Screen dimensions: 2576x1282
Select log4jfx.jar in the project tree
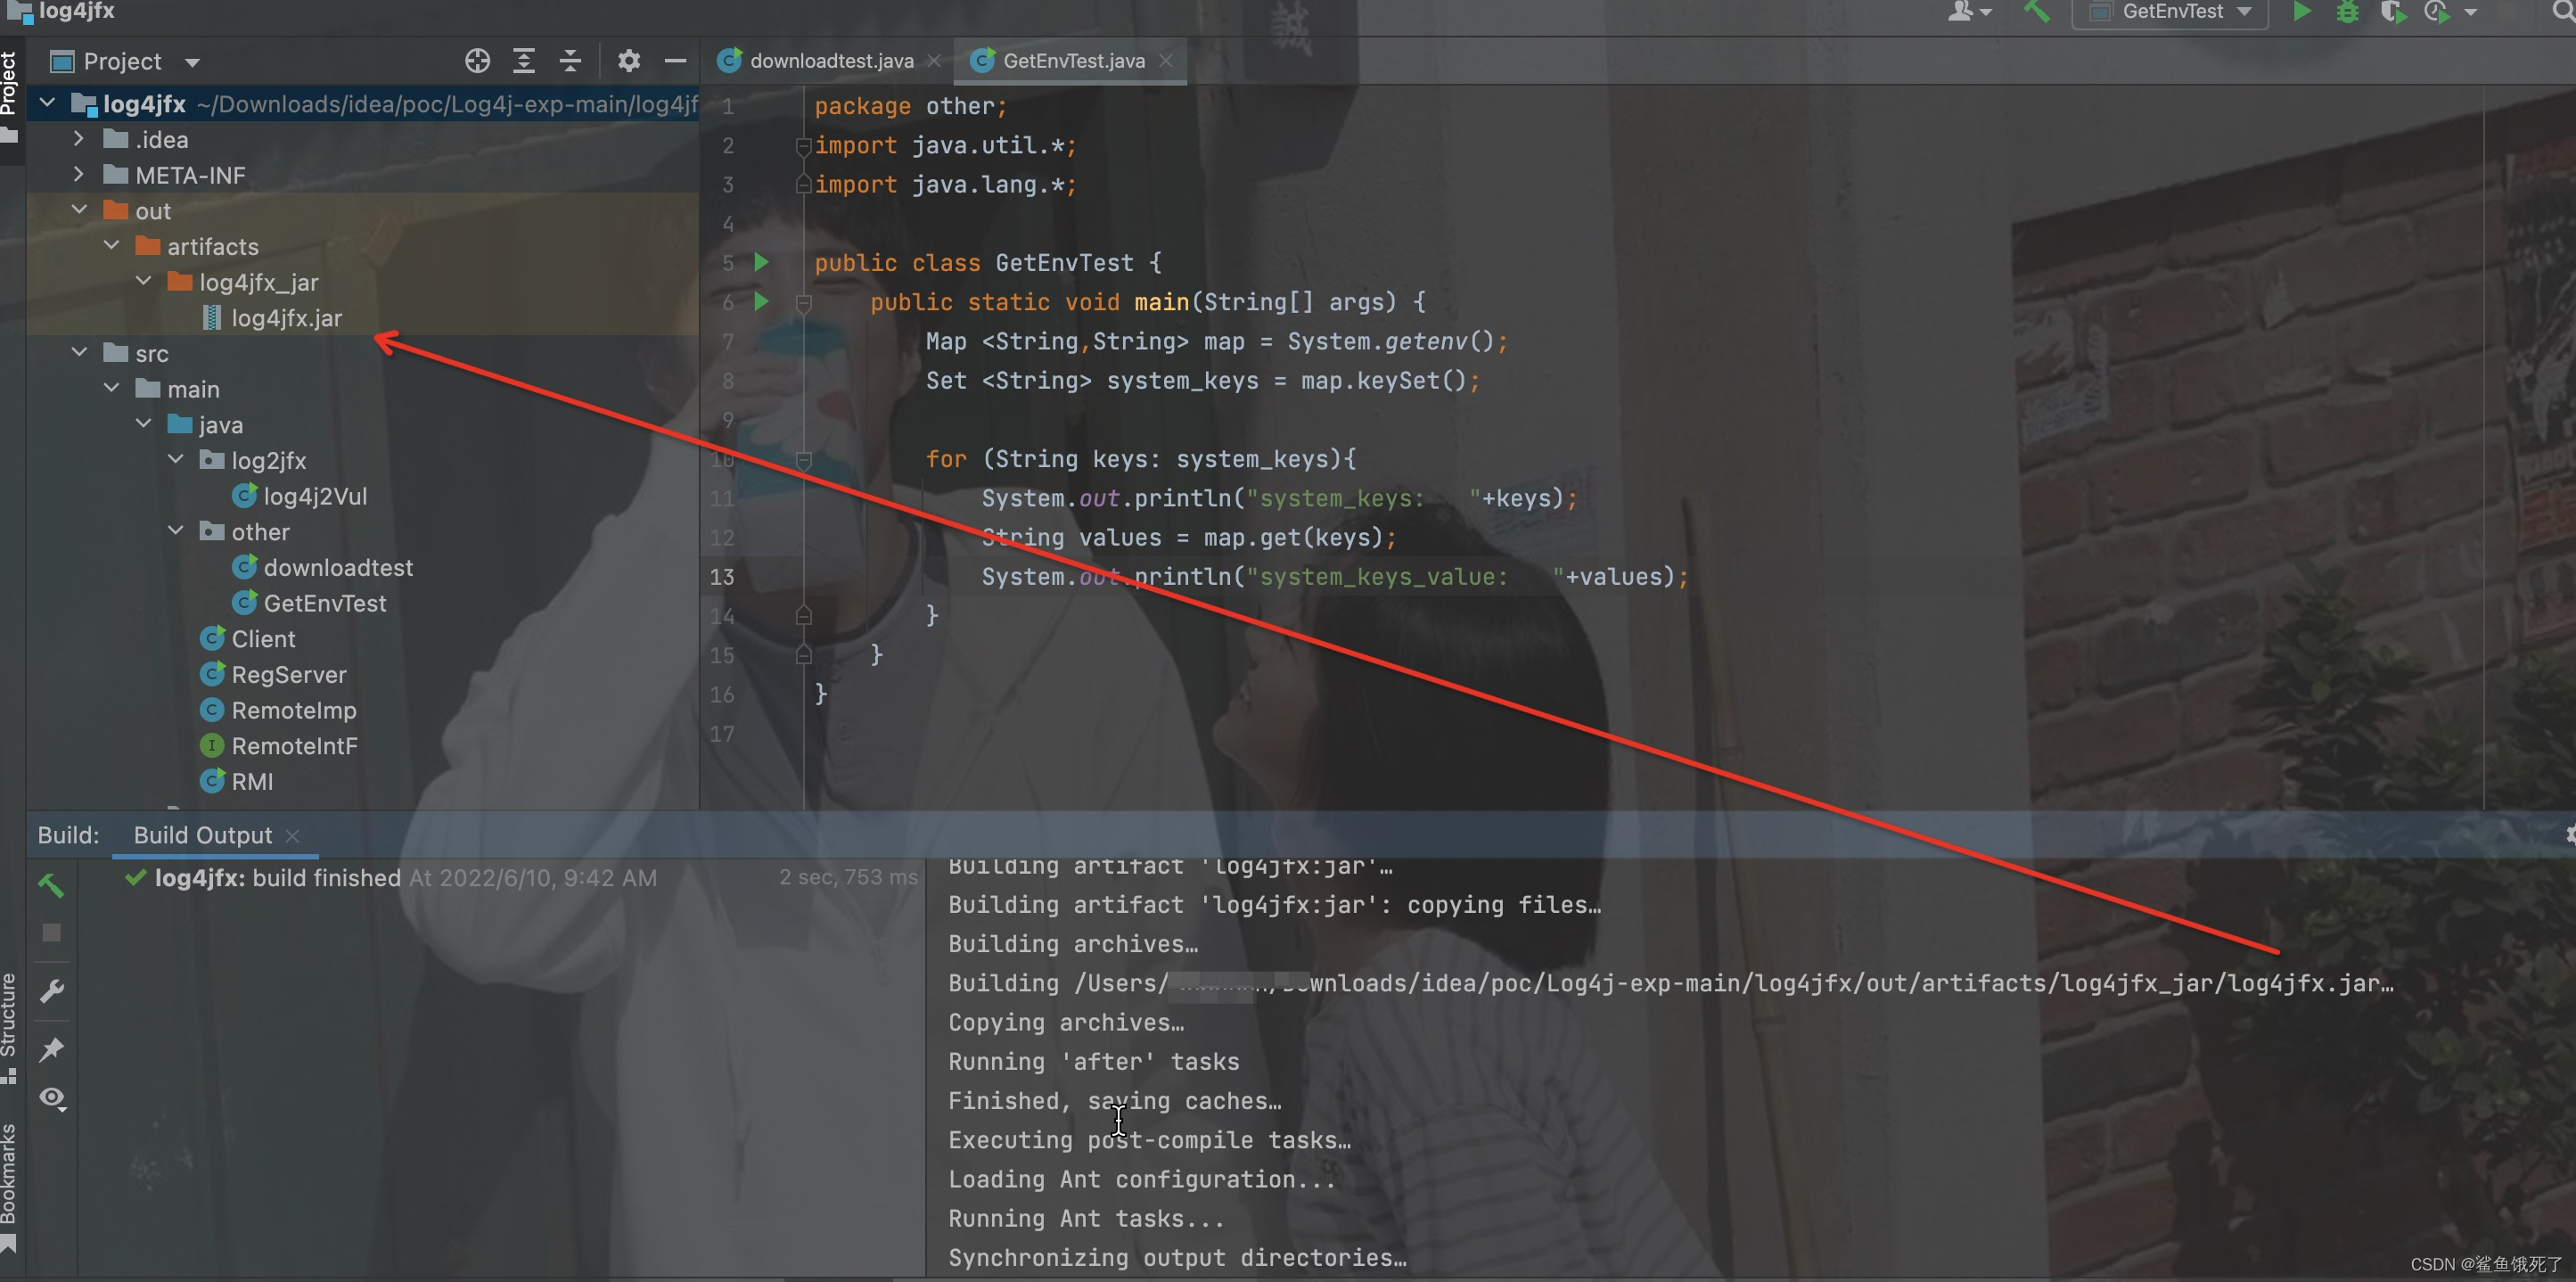[x=286, y=318]
